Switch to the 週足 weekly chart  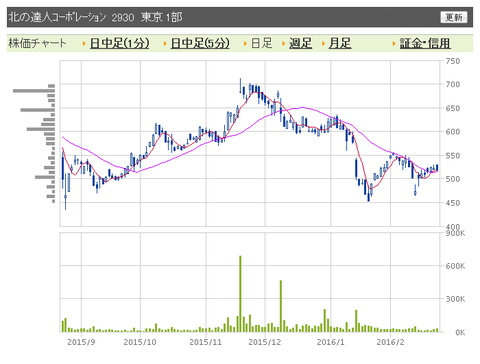coord(300,43)
